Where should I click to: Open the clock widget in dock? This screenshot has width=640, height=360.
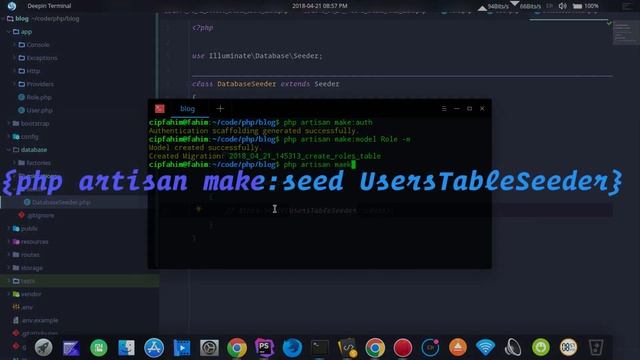568,348
